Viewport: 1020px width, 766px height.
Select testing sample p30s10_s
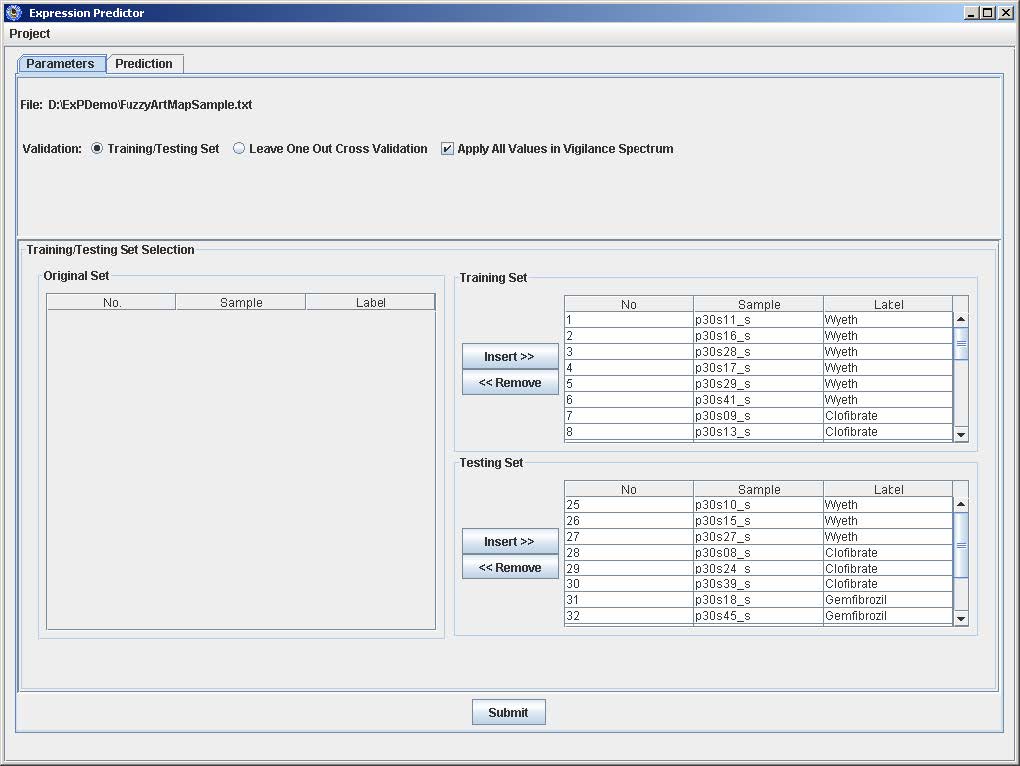tap(758, 505)
